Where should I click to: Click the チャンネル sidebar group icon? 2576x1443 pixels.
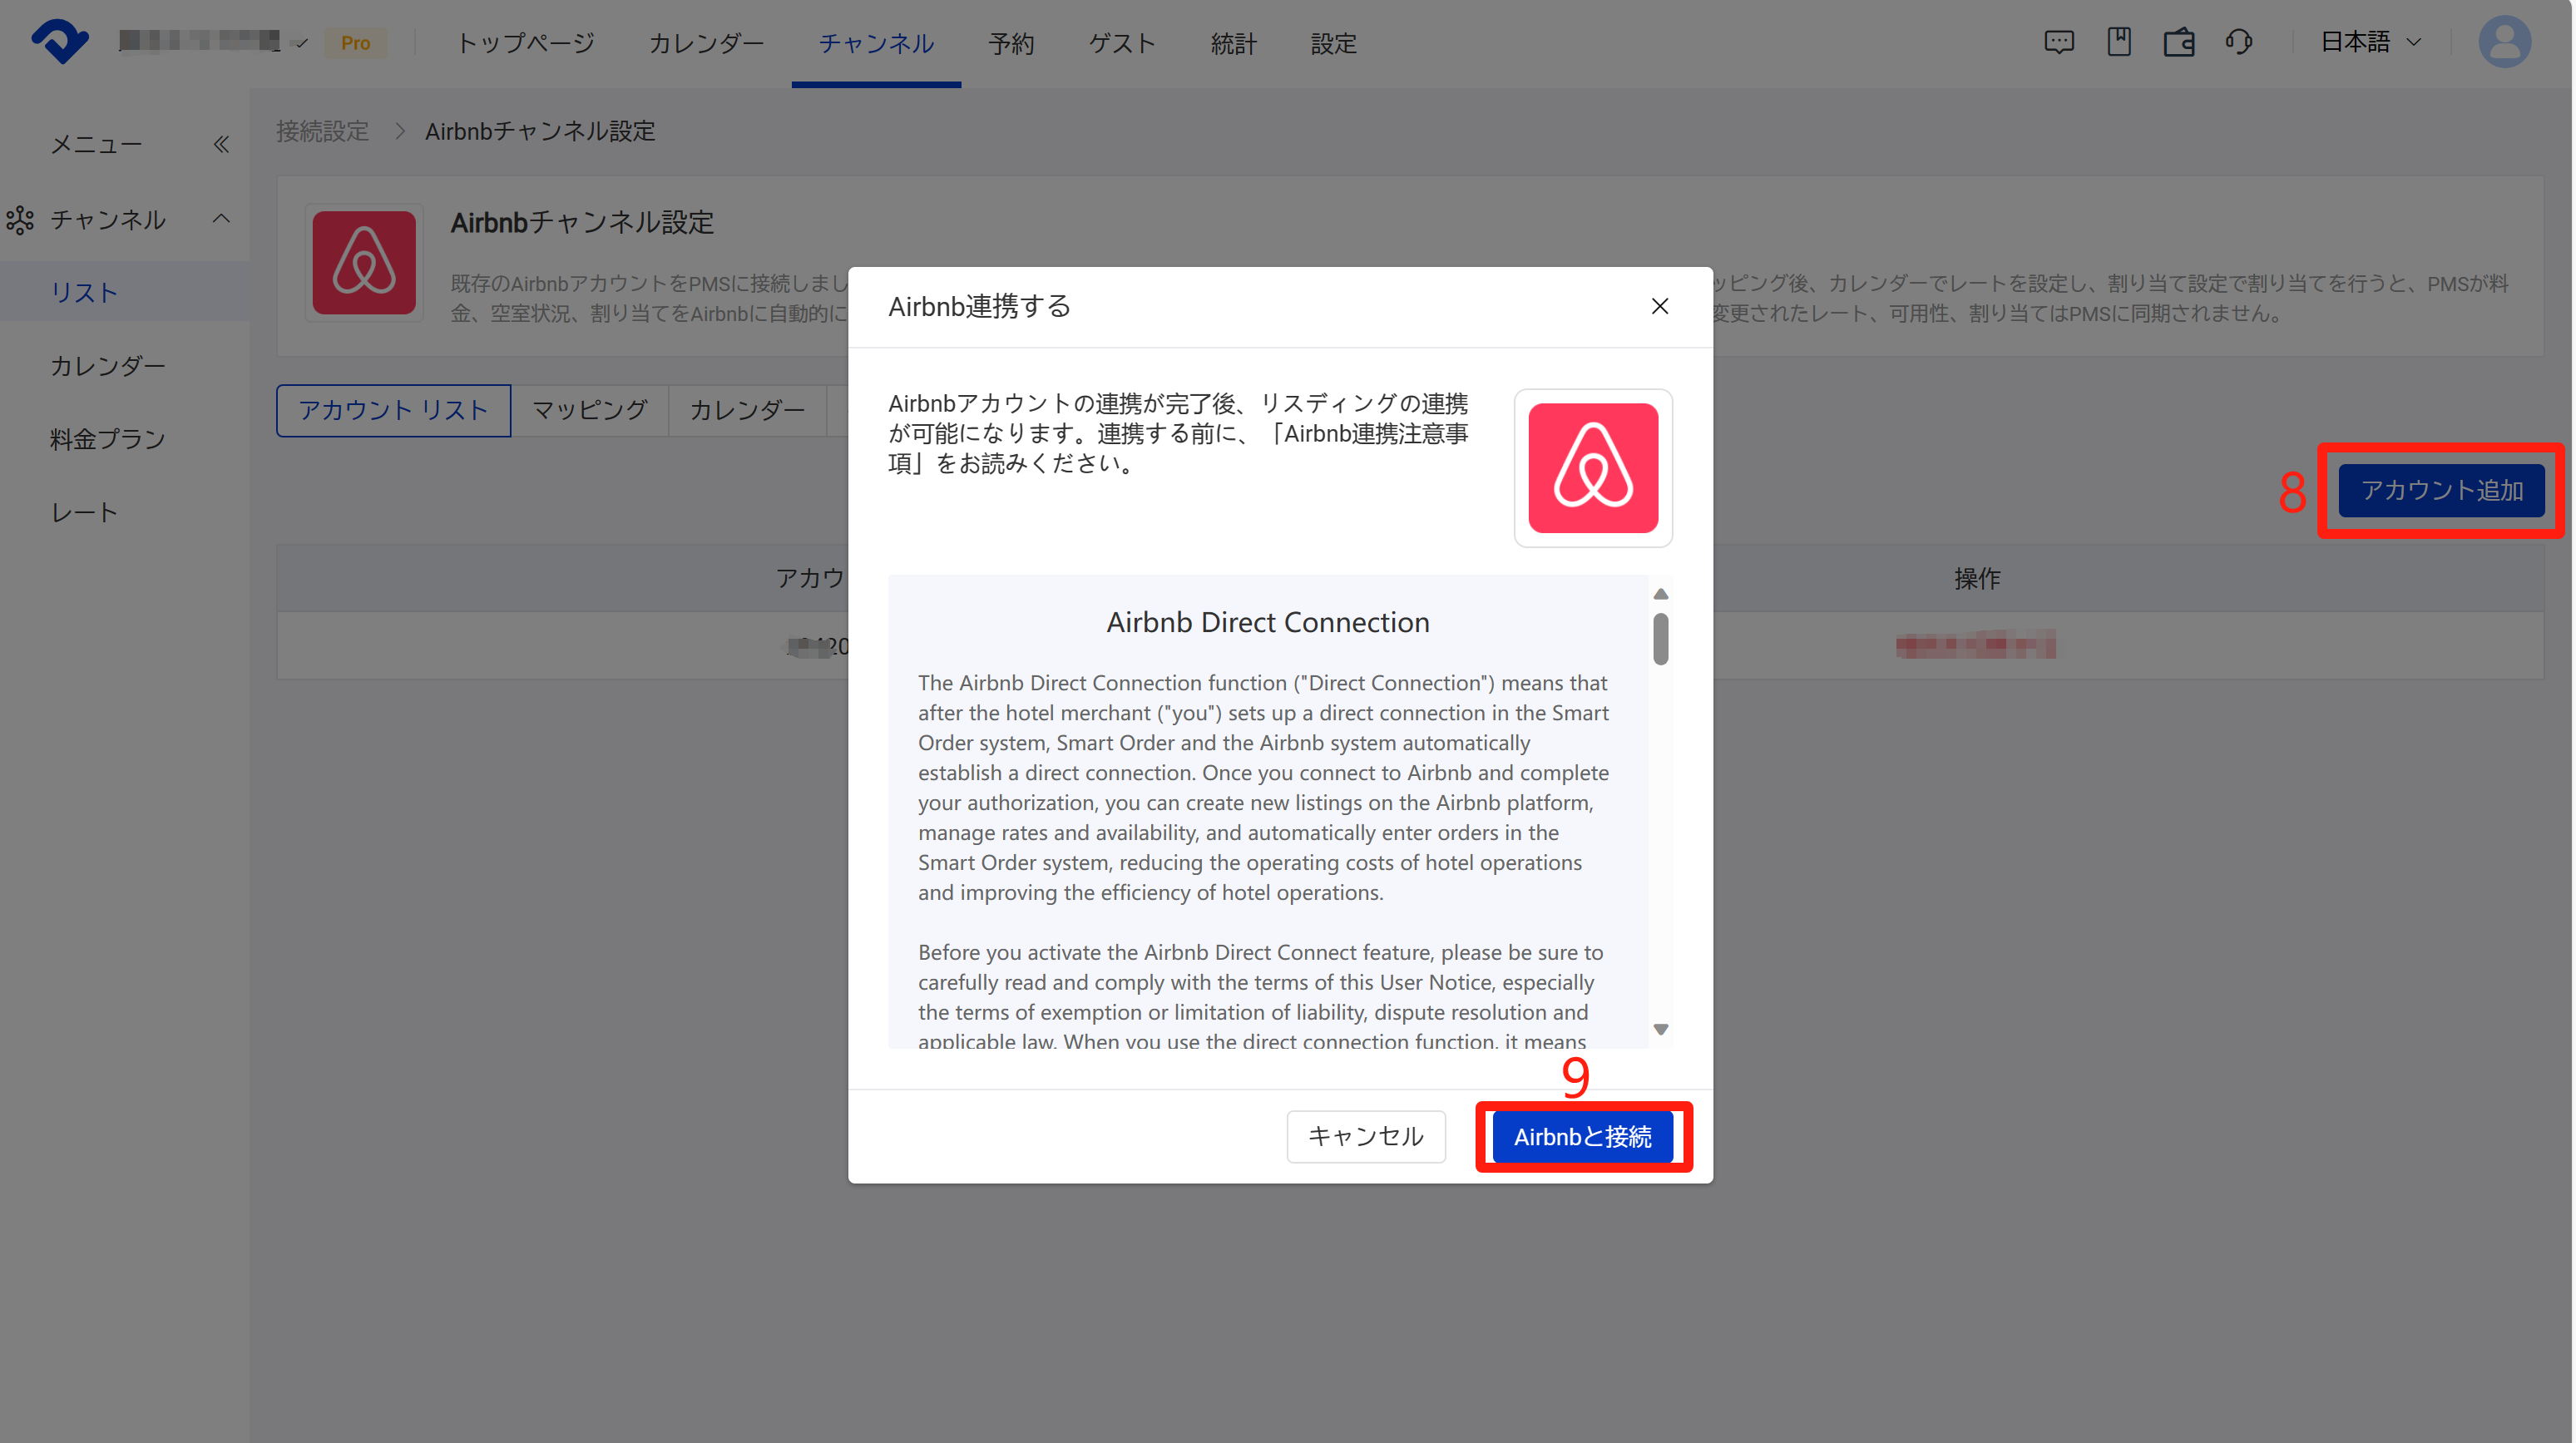[20, 219]
